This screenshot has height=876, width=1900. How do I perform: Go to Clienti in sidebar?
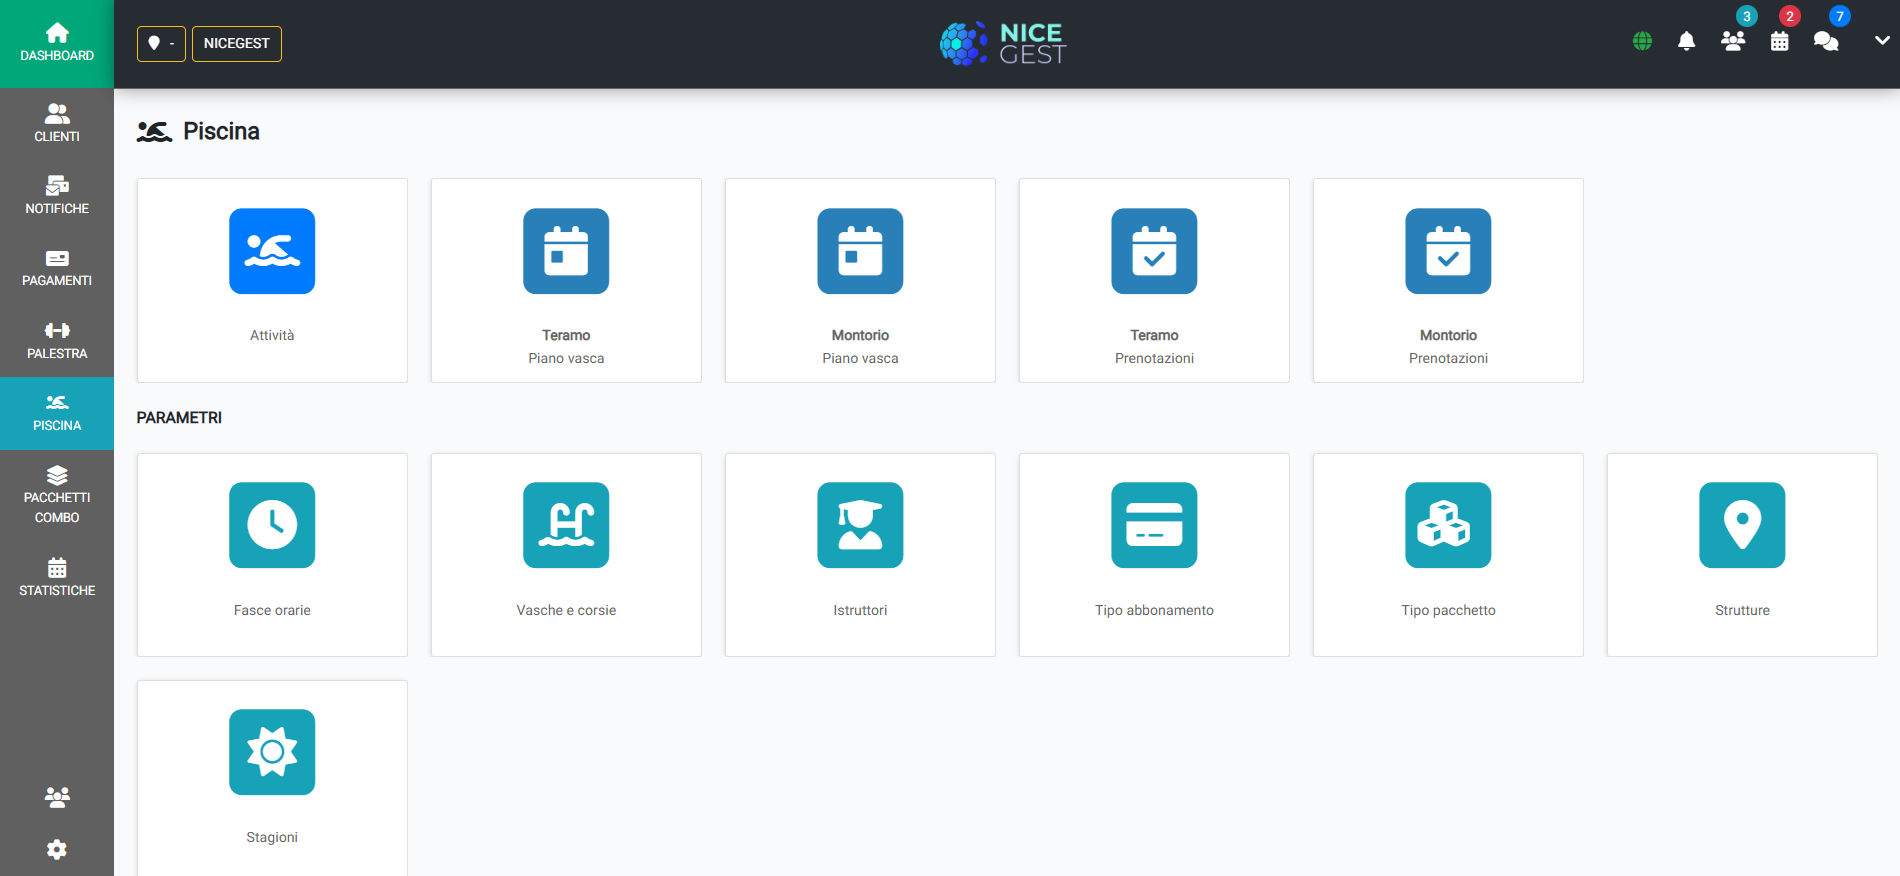(57, 123)
